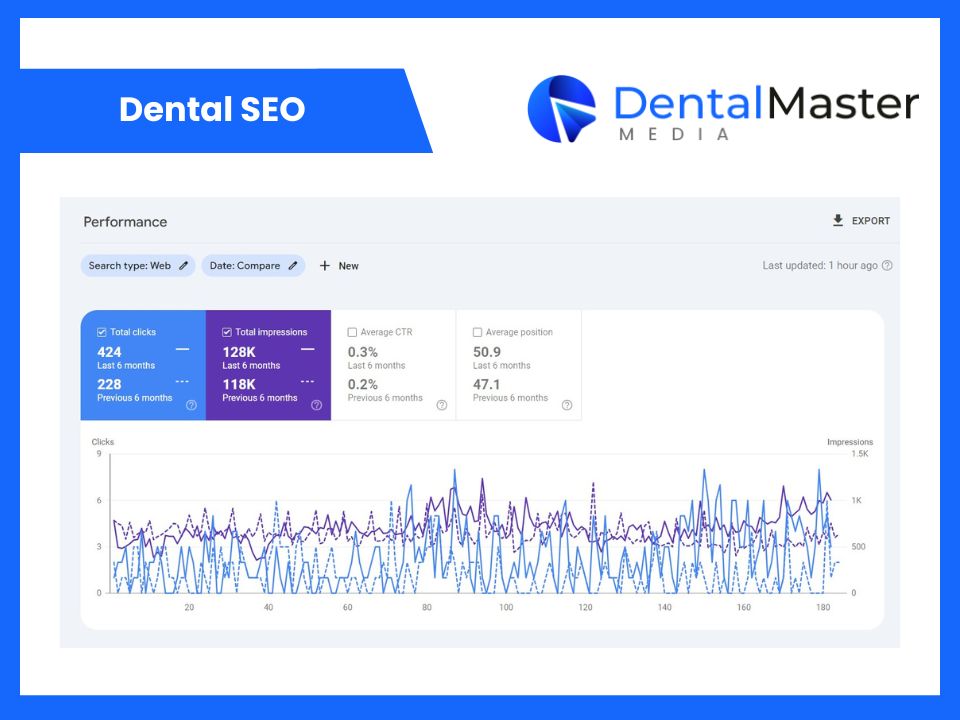The width and height of the screenshot is (960, 720).
Task: Open help icon in Average position card
Action: [x=567, y=405]
